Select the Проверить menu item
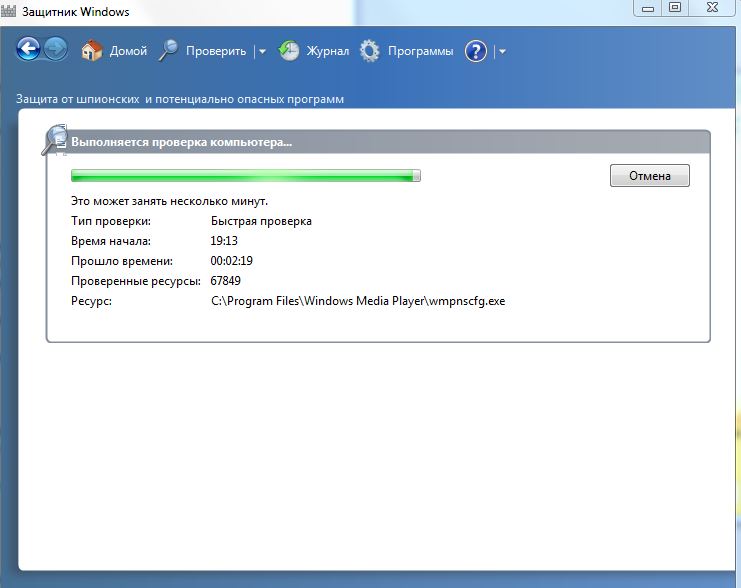 (x=216, y=51)
